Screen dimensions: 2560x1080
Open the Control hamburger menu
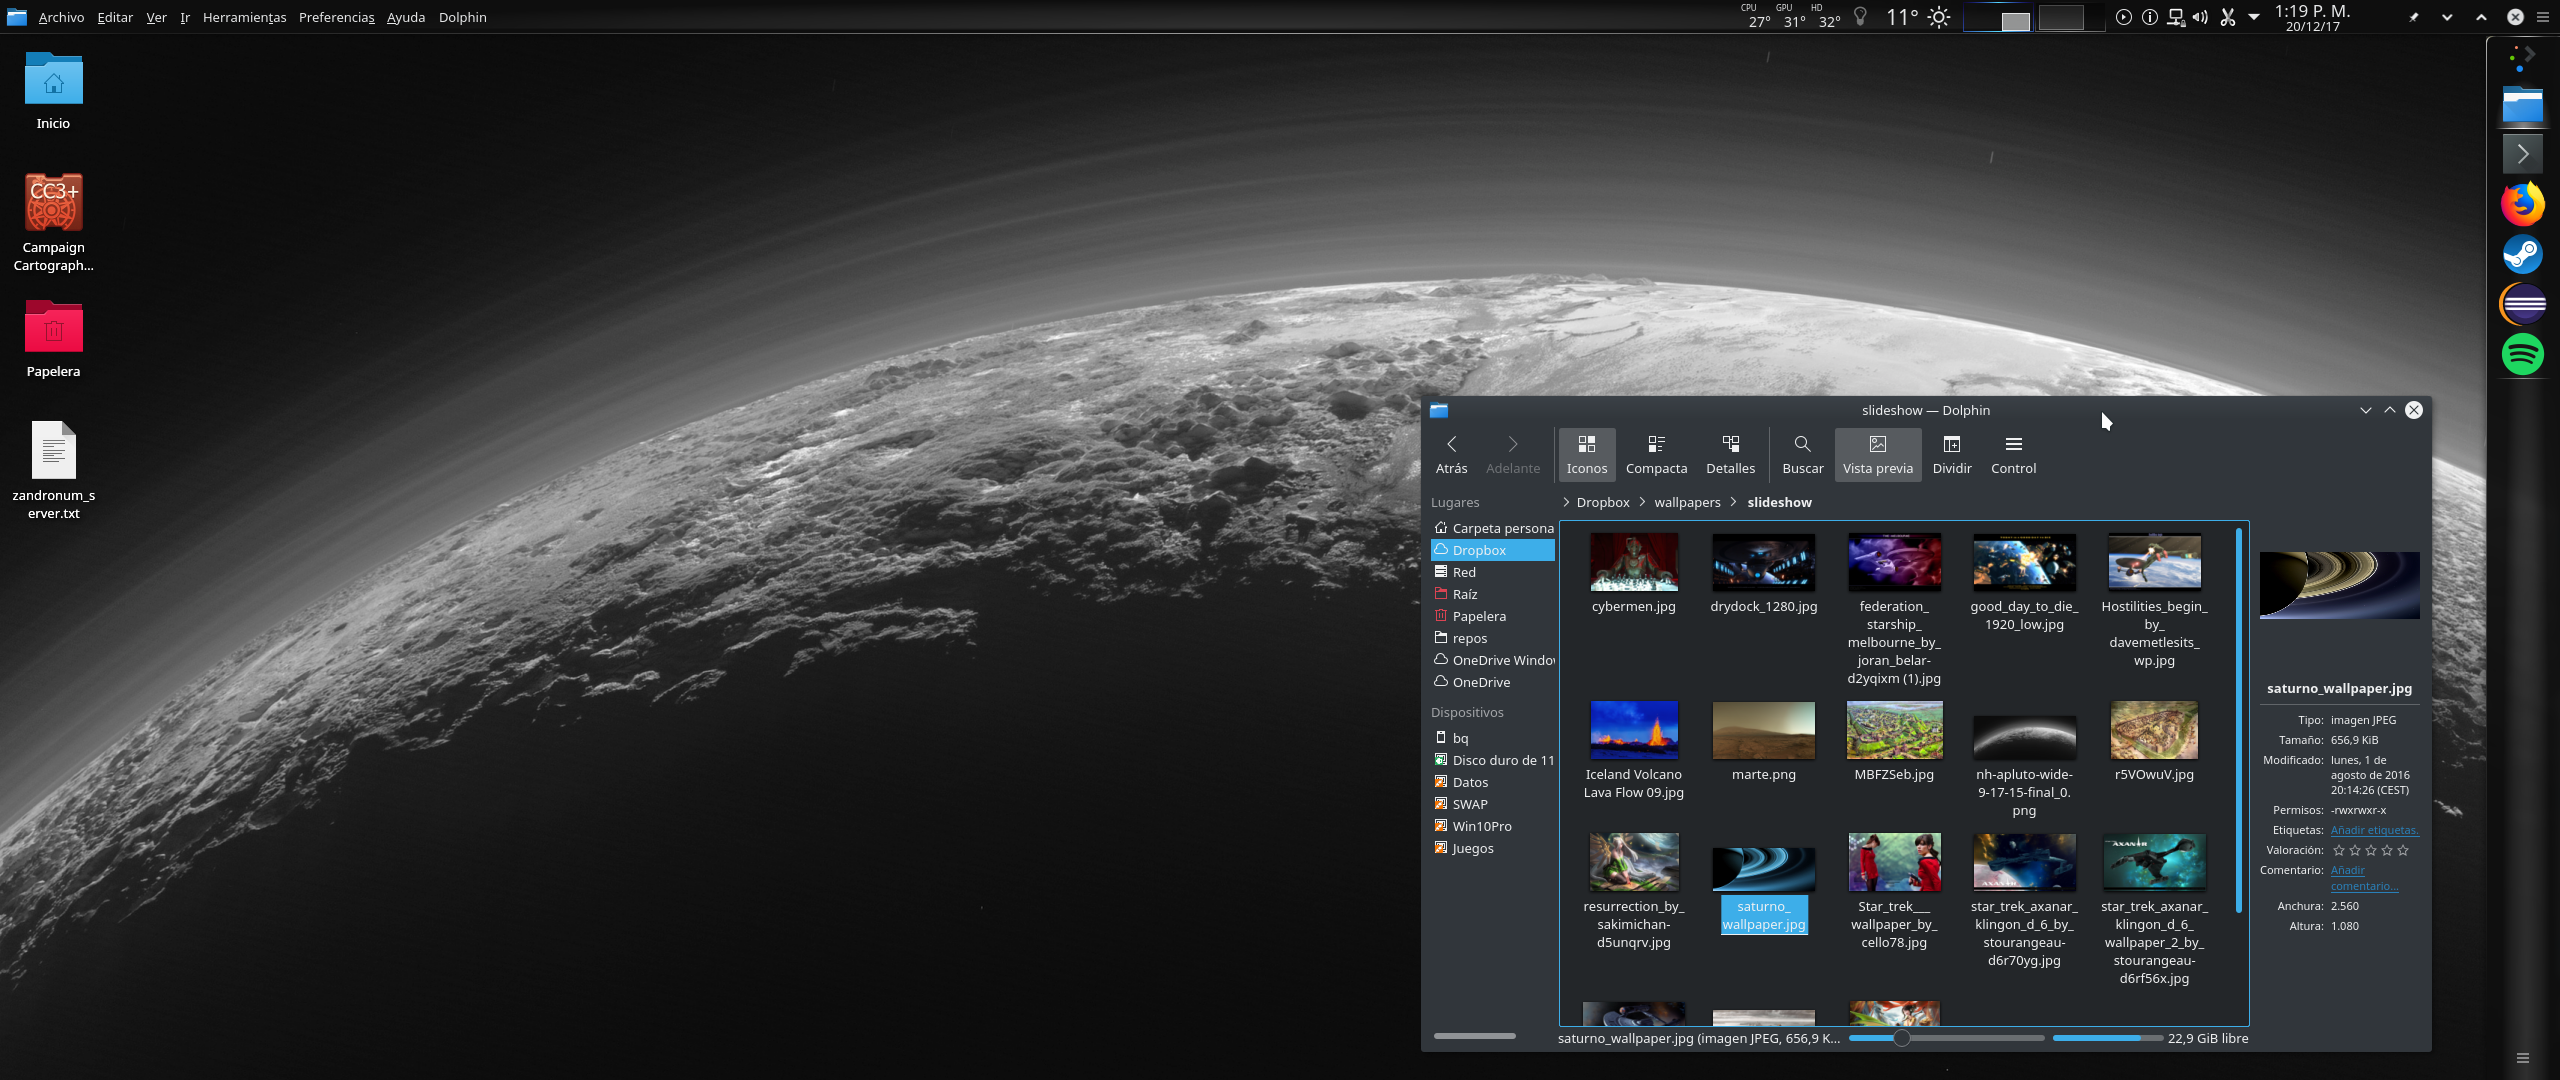(2013, 454)
